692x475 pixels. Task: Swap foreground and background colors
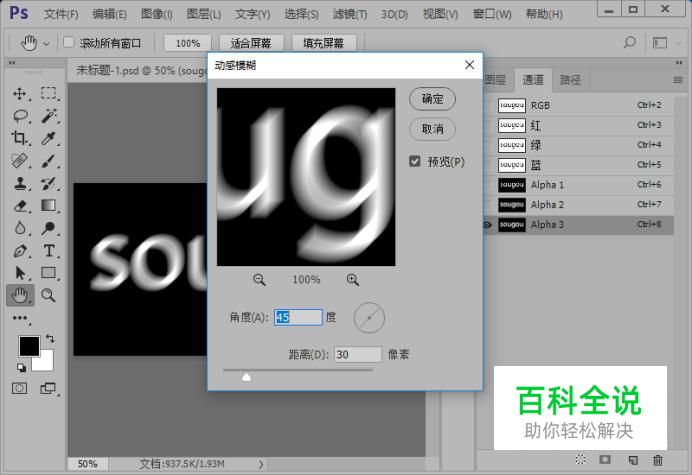50,339
